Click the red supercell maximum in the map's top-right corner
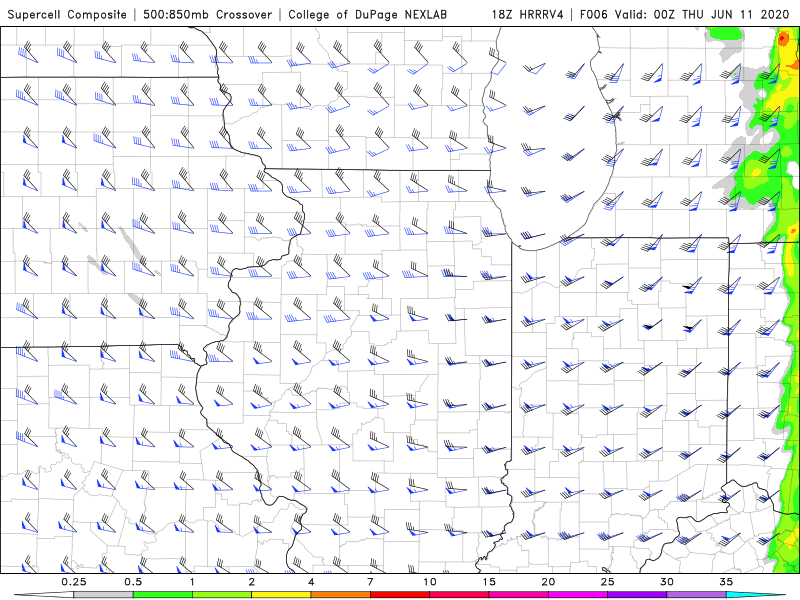800x600 pixels. click(x=784, y=39)
